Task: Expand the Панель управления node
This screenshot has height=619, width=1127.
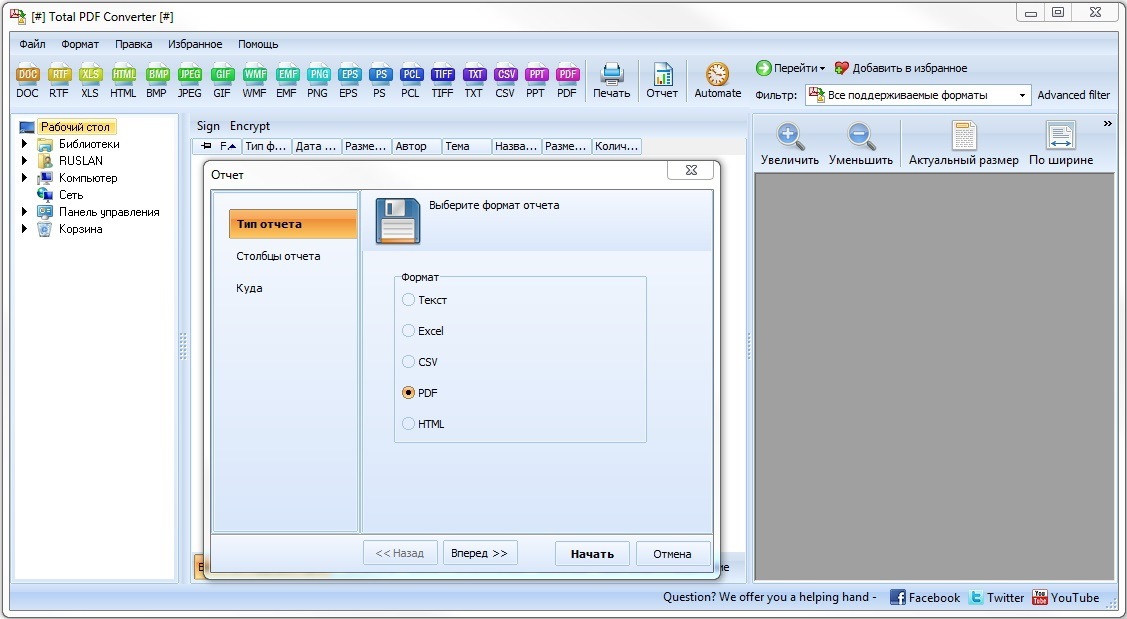Action: click(24, 211)
